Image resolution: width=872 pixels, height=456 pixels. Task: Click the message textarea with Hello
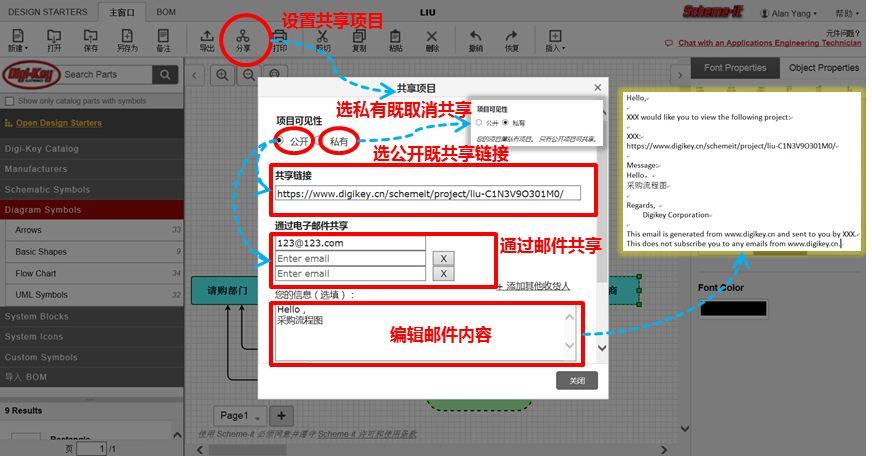click(x=425, y=334)
